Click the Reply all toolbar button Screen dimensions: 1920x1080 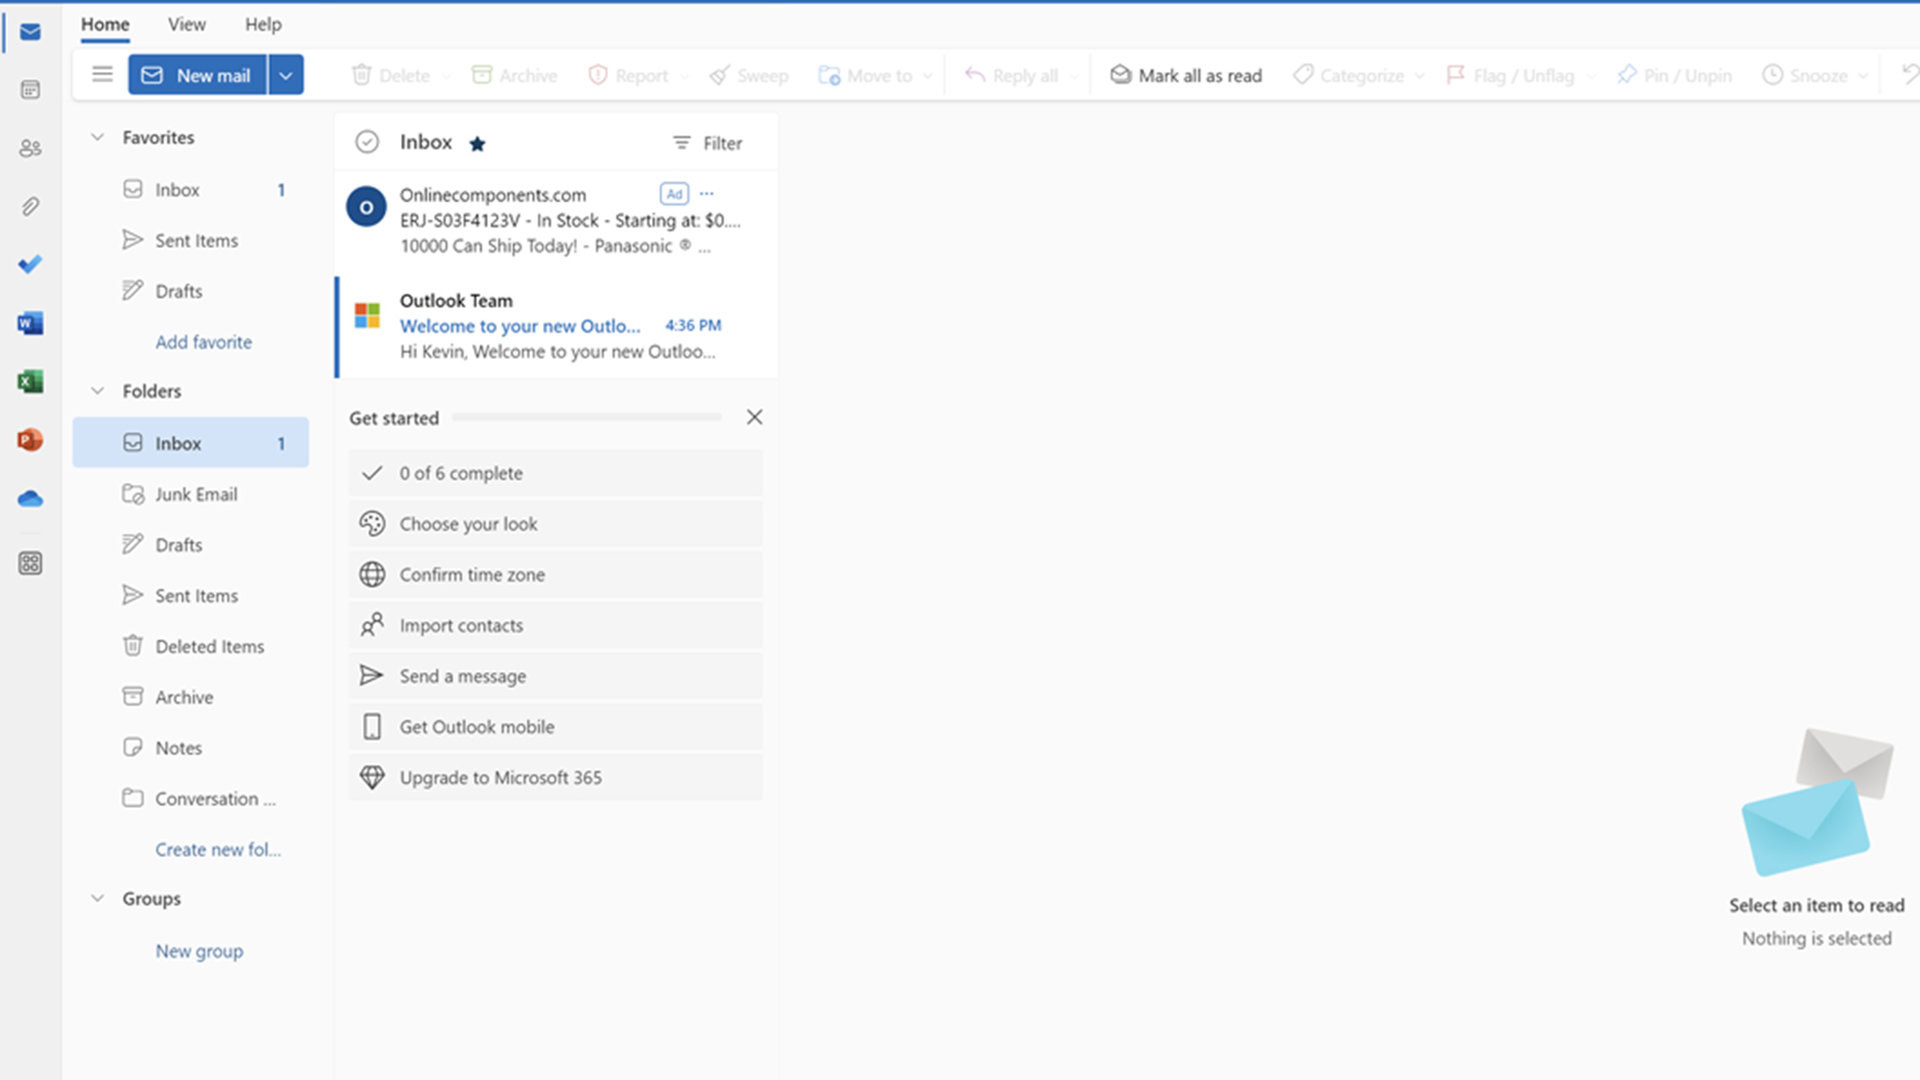[1011, 75]
